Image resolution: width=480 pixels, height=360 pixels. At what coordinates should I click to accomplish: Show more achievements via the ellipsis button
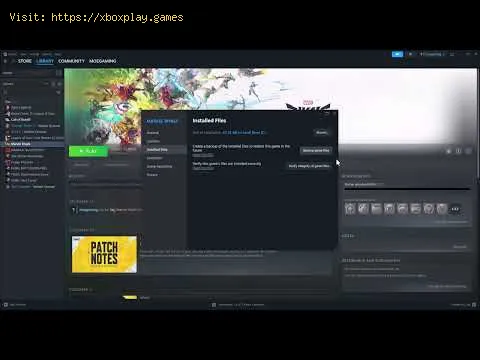[455, 209]
